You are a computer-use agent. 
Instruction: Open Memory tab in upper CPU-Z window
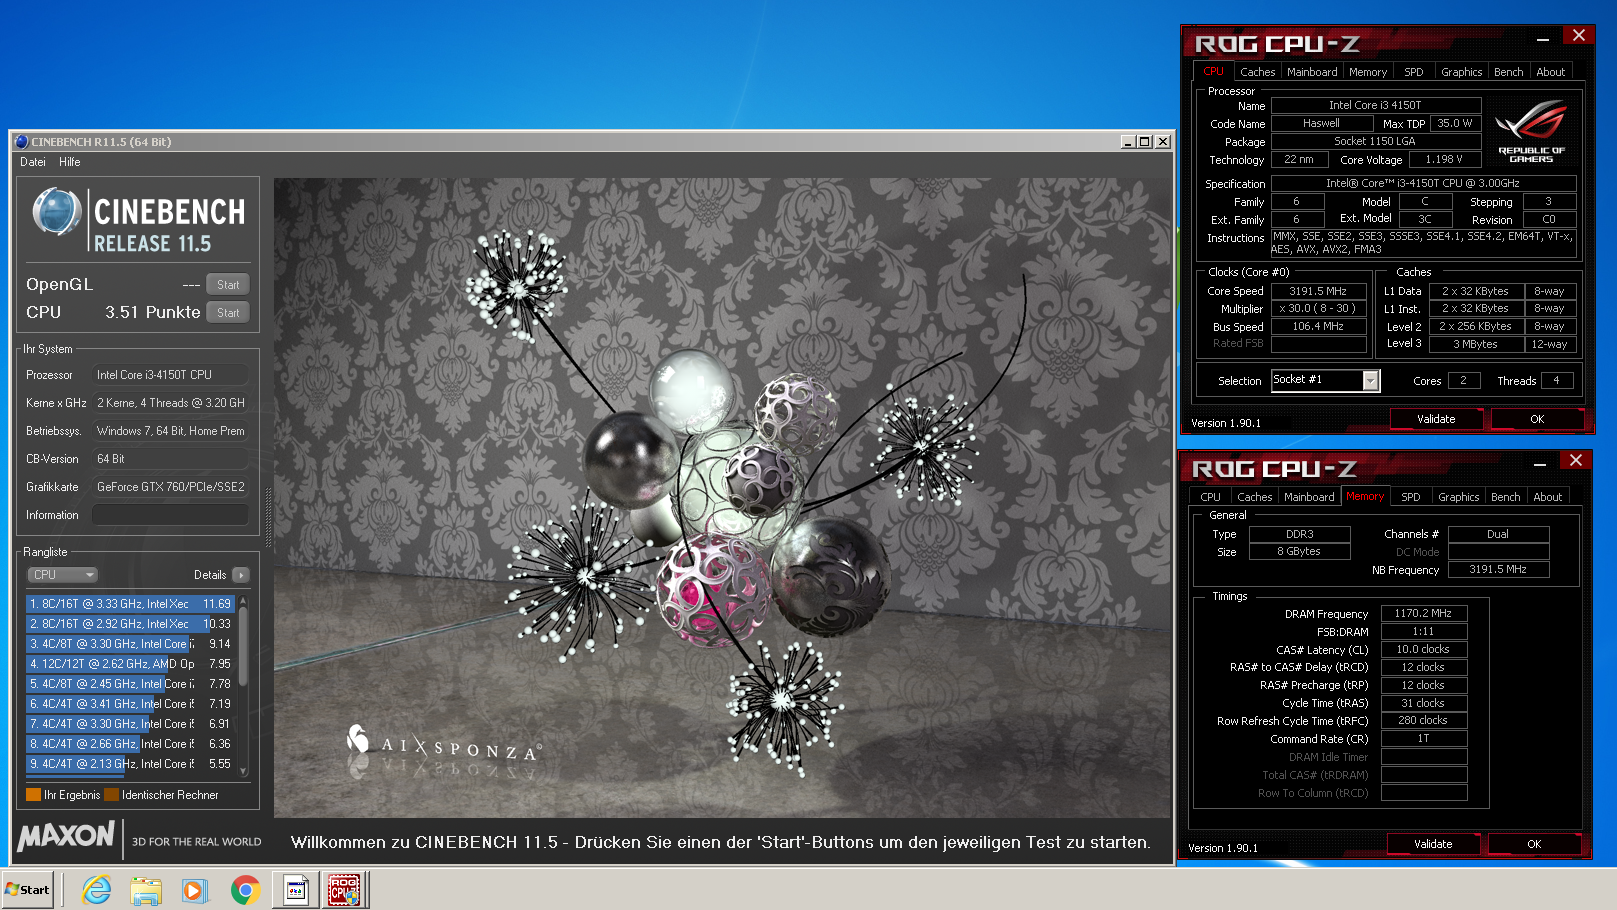point(1368,72)
